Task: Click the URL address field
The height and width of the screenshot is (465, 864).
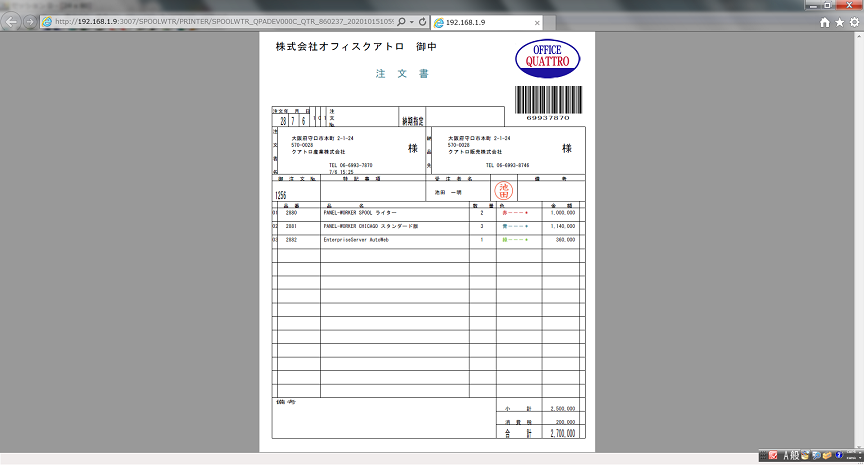Action: pos(220,21)
